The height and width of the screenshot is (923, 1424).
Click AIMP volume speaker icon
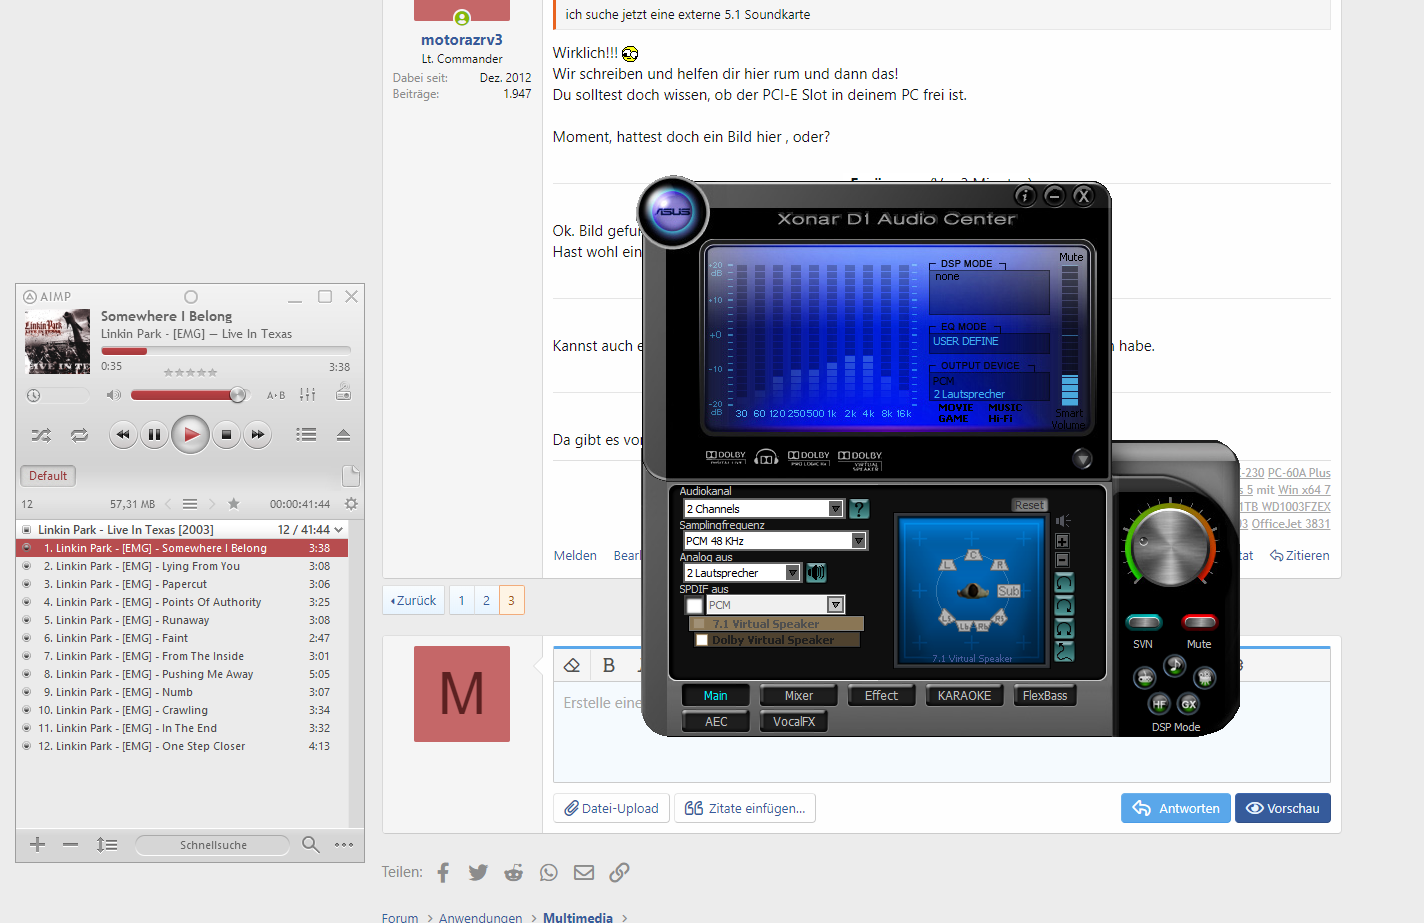tap(114, 395)
